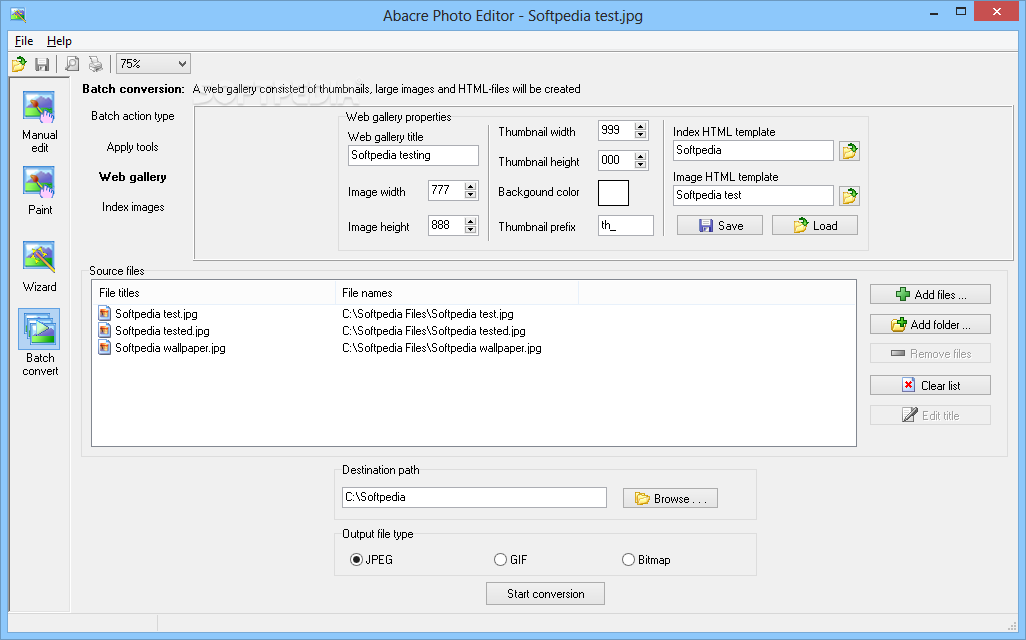
Task: Open the File menu
Action: click(24, 41)
